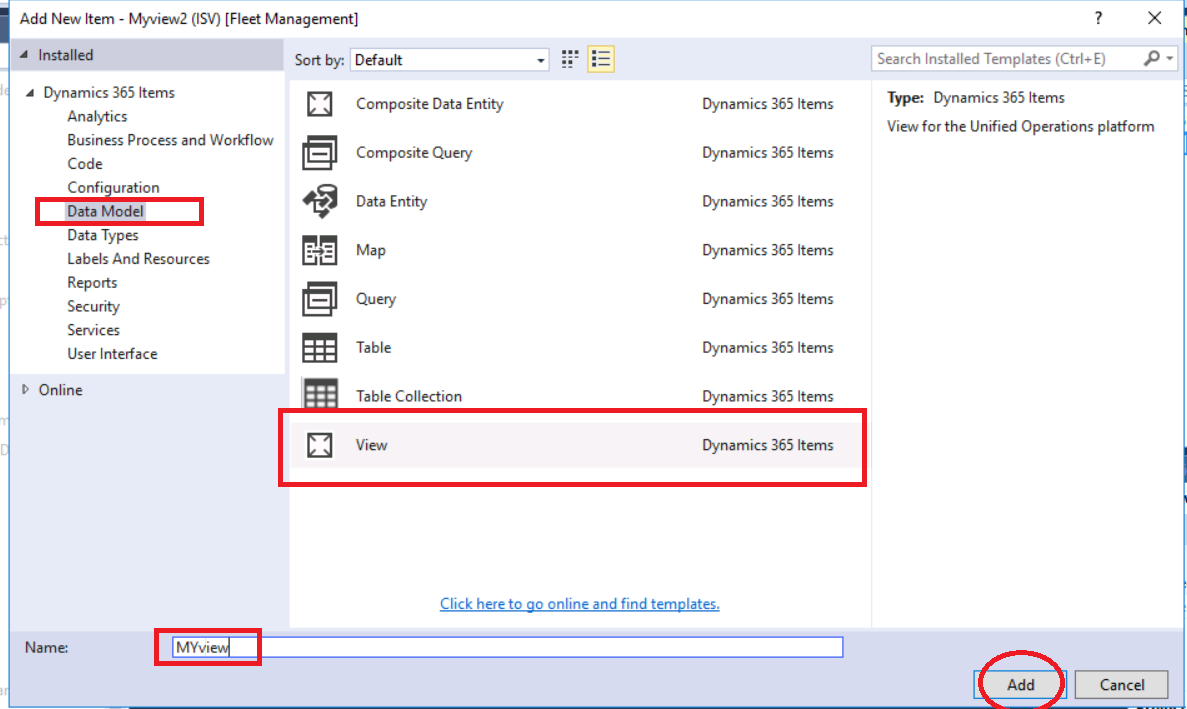The height and width of the screenshot is (709, 1187).
Task: Close the Add New Item dialog
Action: [1154, 18]
